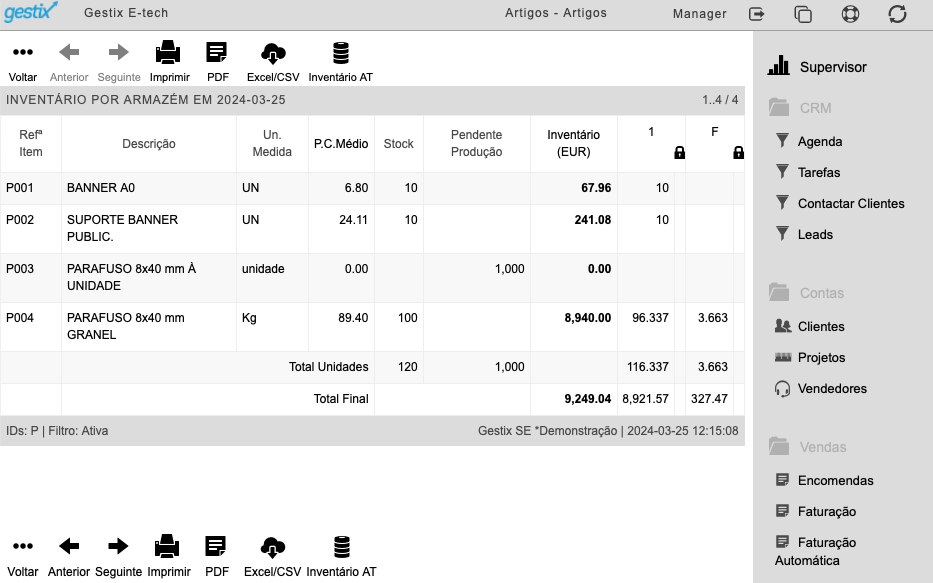Click item reference P001
The height and width of the screenshot is (583, 933).
pyautogui.click(x=20, y=188)
